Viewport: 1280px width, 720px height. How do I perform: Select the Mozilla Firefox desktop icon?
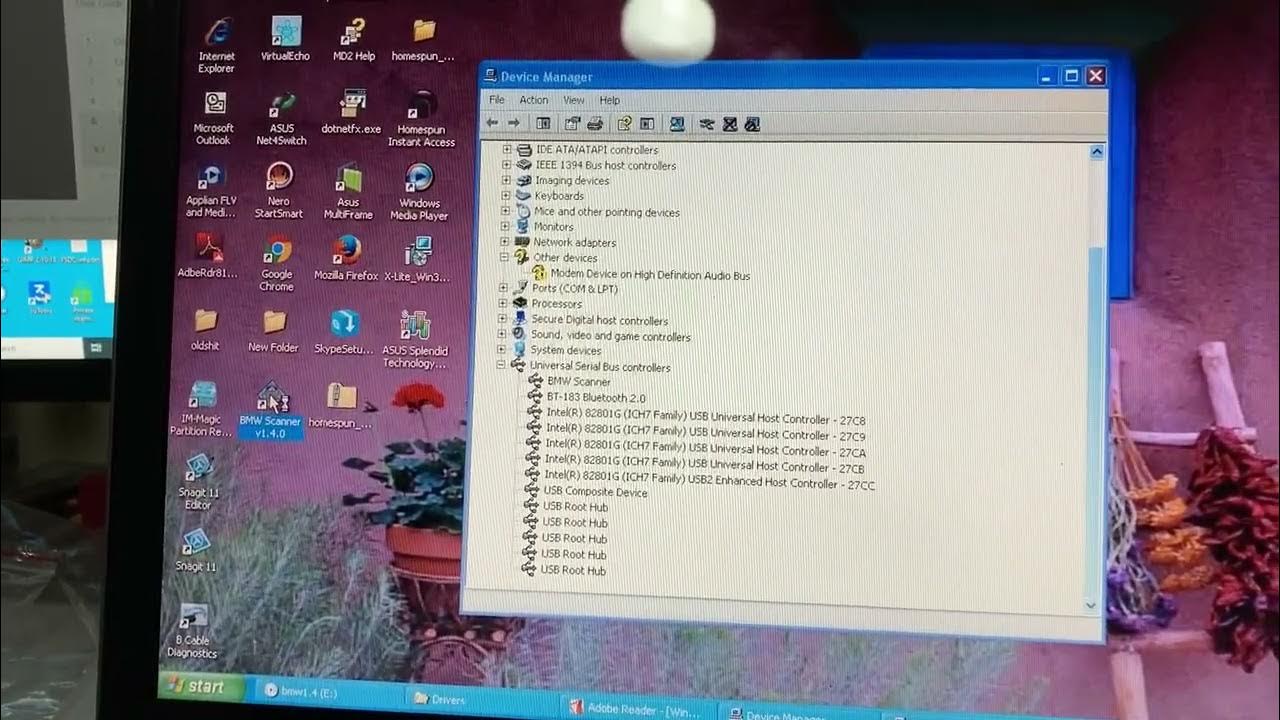click(x=346, y=259)
